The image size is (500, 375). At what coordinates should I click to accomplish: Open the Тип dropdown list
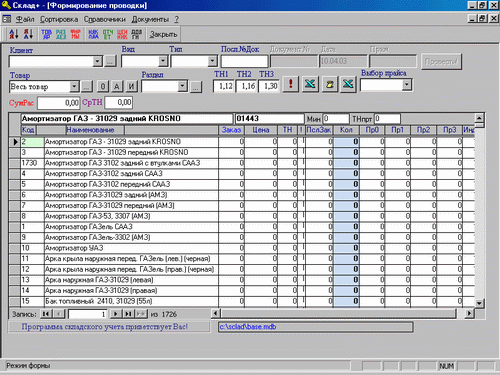[212, 61]
